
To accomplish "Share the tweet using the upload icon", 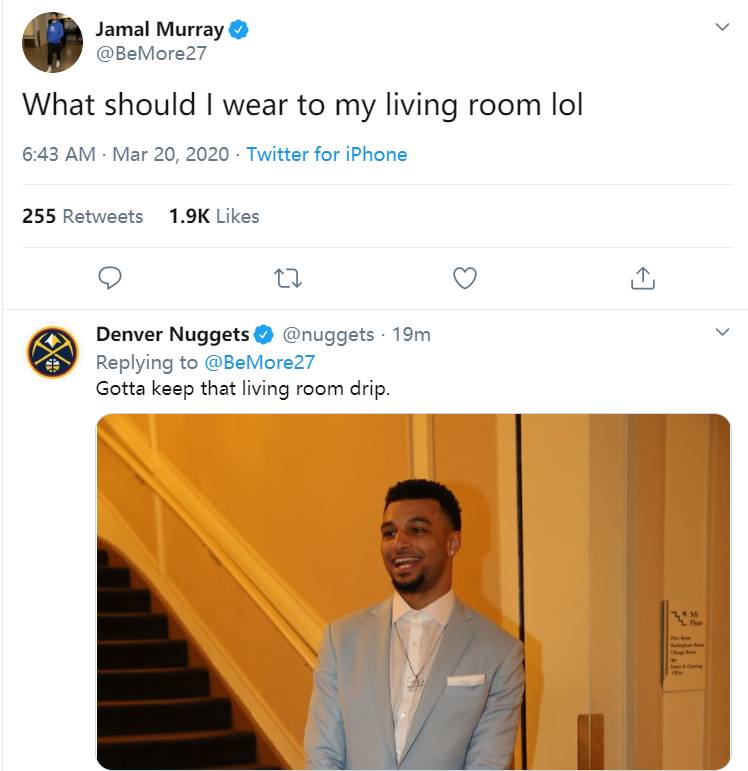I will point(642,278).
